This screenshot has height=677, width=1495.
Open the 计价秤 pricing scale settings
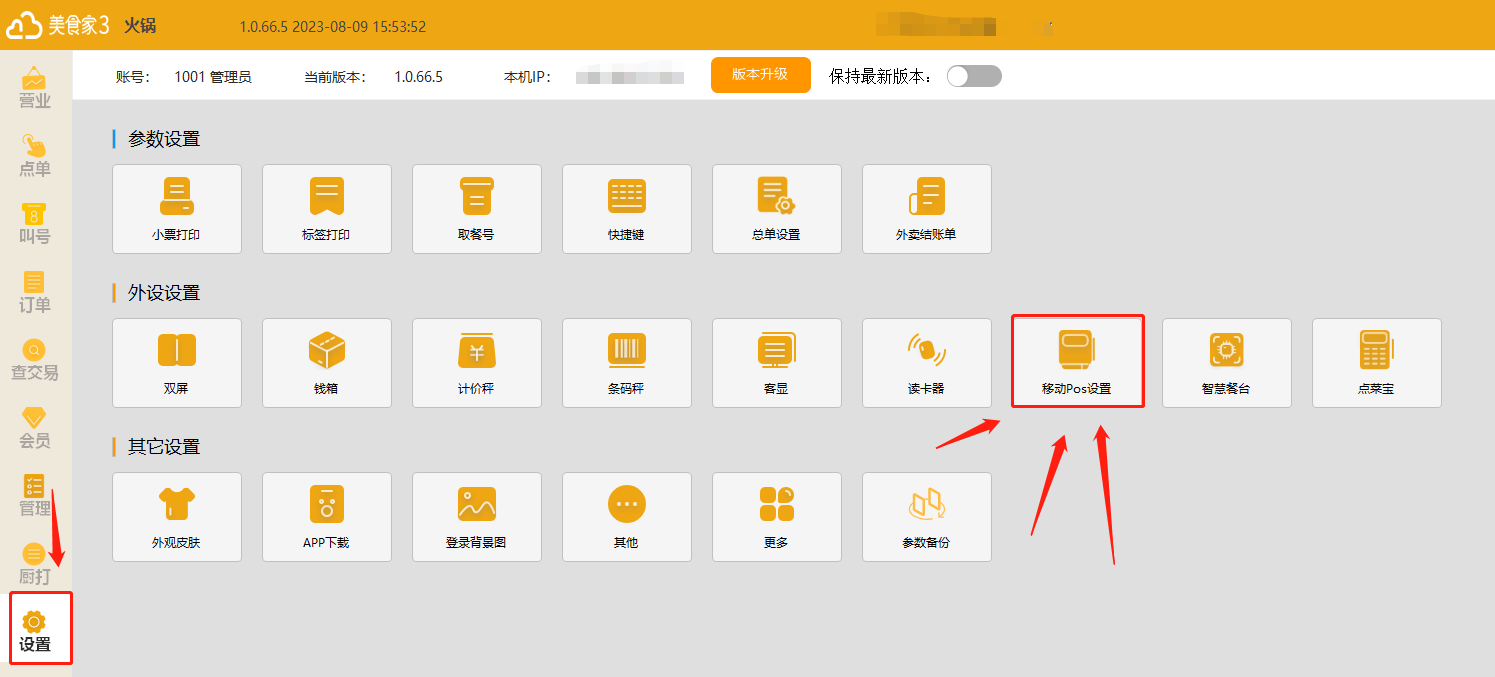pyautogui.click(x=477, y=363)
